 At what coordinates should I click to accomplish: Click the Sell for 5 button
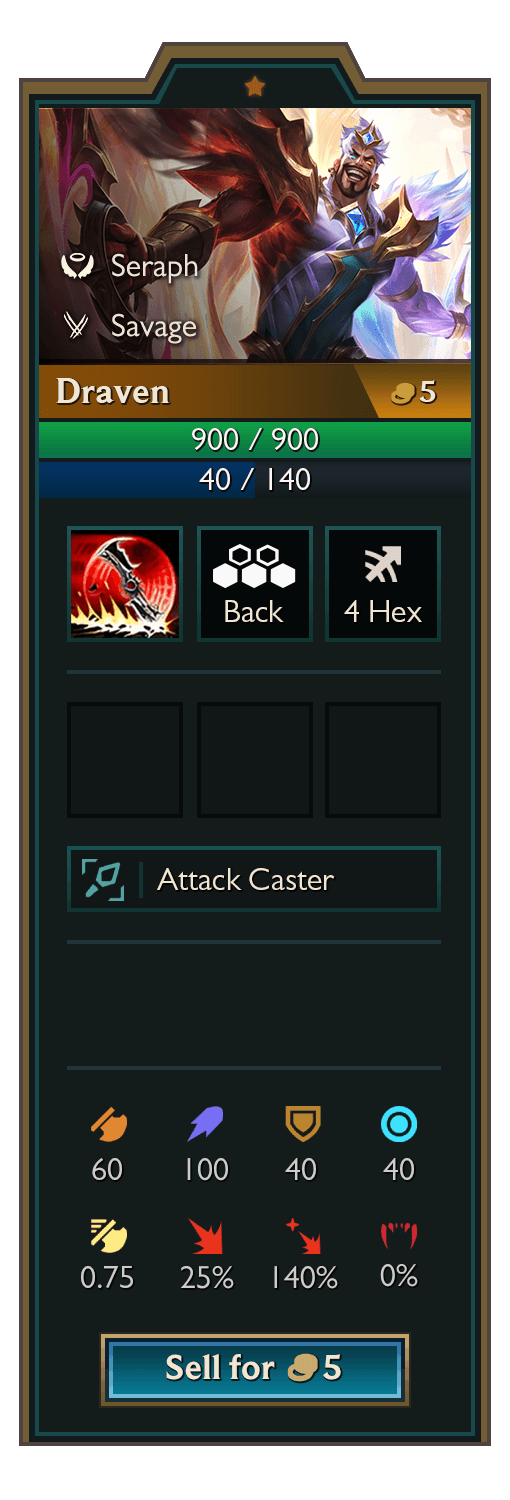[x=255, y=1369]
